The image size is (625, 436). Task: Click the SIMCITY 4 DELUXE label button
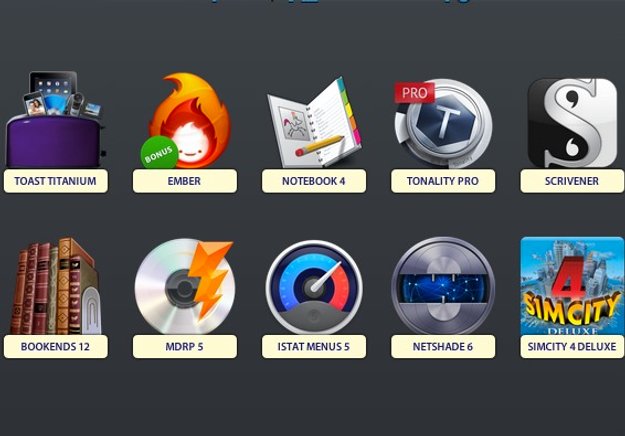[x=572, y=347]
